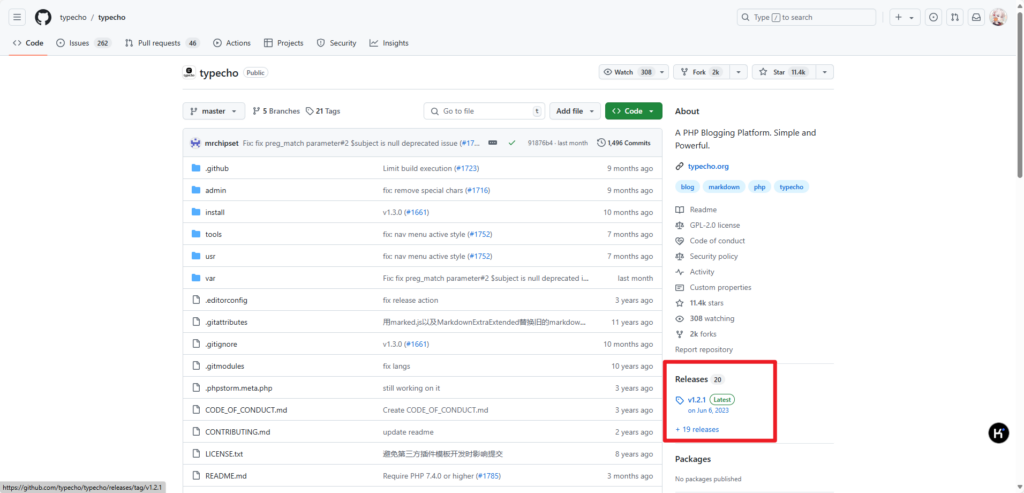1024x493 pixels.
Task: Click the blog topic tag
Action: [687, 187]
